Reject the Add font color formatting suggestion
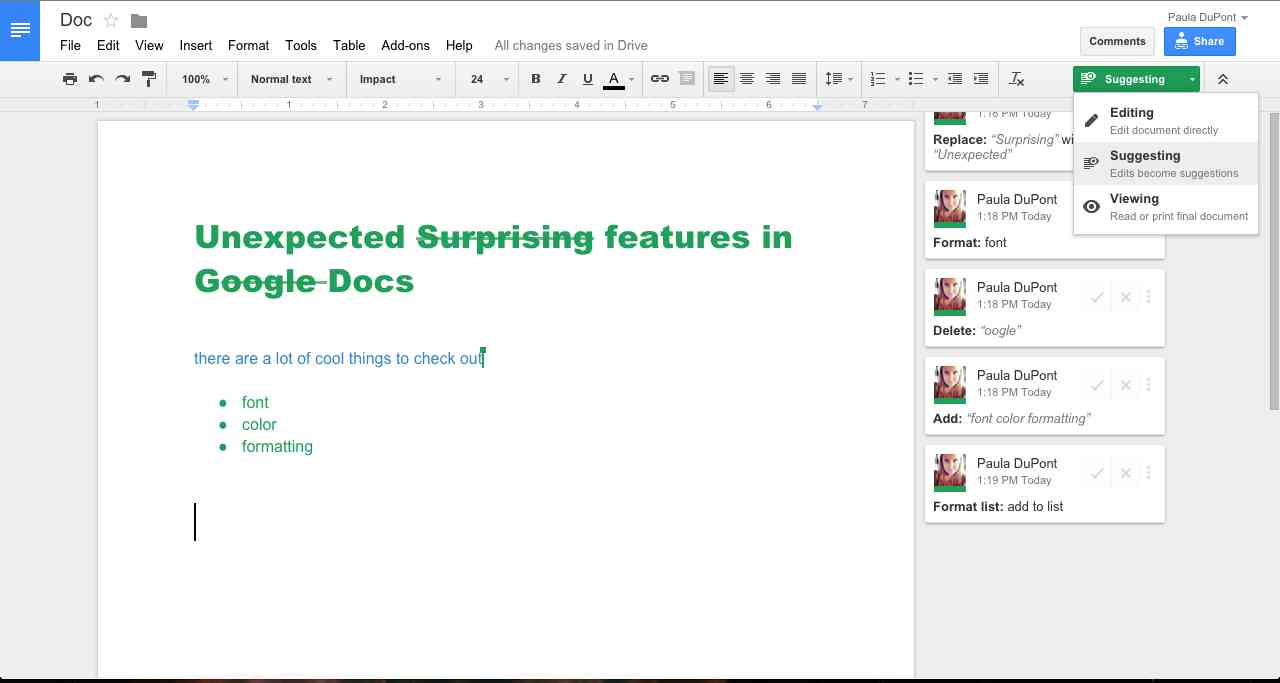This screenshot has height=683, width=1280. [1125, 385]
